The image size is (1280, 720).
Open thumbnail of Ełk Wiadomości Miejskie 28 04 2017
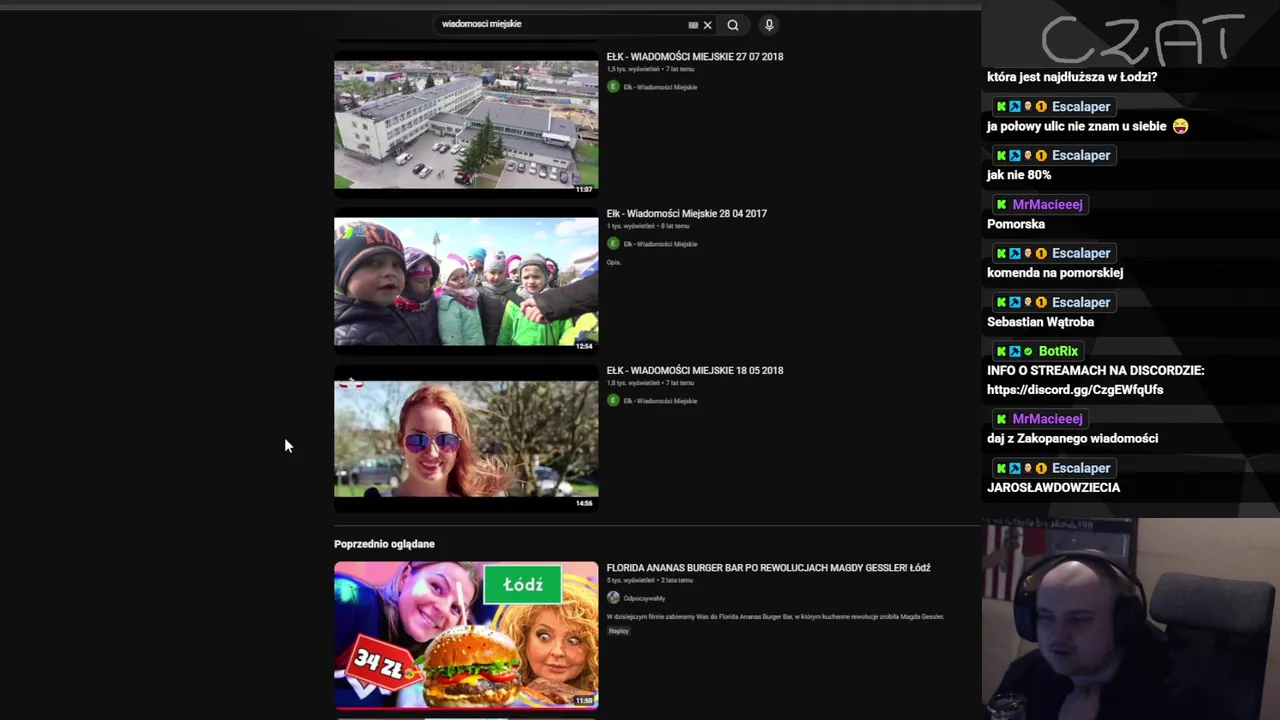pyautogui.click(x=466, y=283)
